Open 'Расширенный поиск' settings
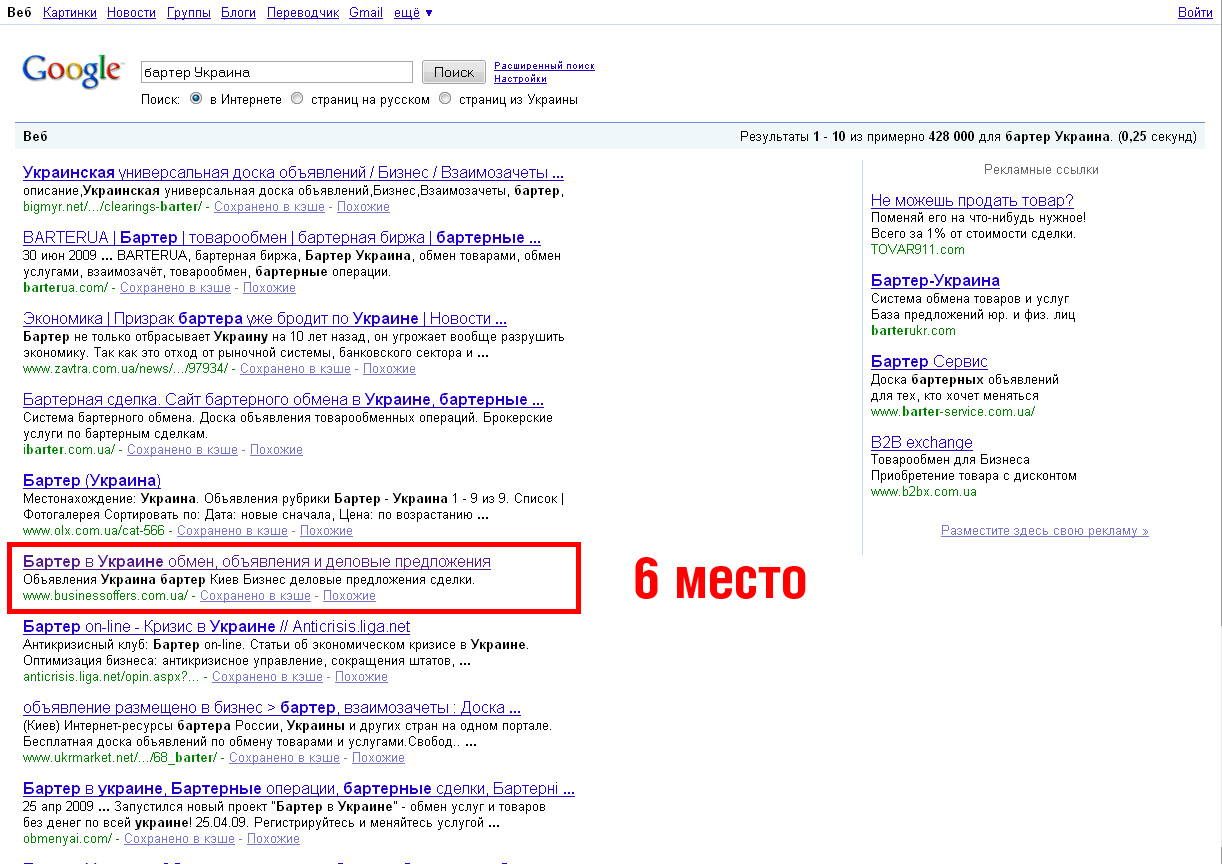Viewport: 1222px width, 864px height. [x=544, y=65]
